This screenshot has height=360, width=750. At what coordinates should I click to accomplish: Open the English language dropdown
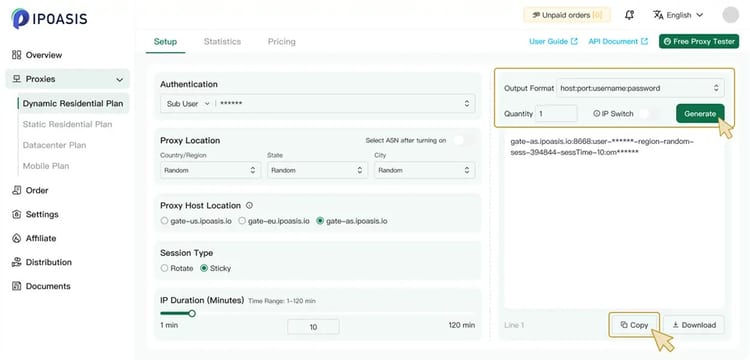(678, 15)
